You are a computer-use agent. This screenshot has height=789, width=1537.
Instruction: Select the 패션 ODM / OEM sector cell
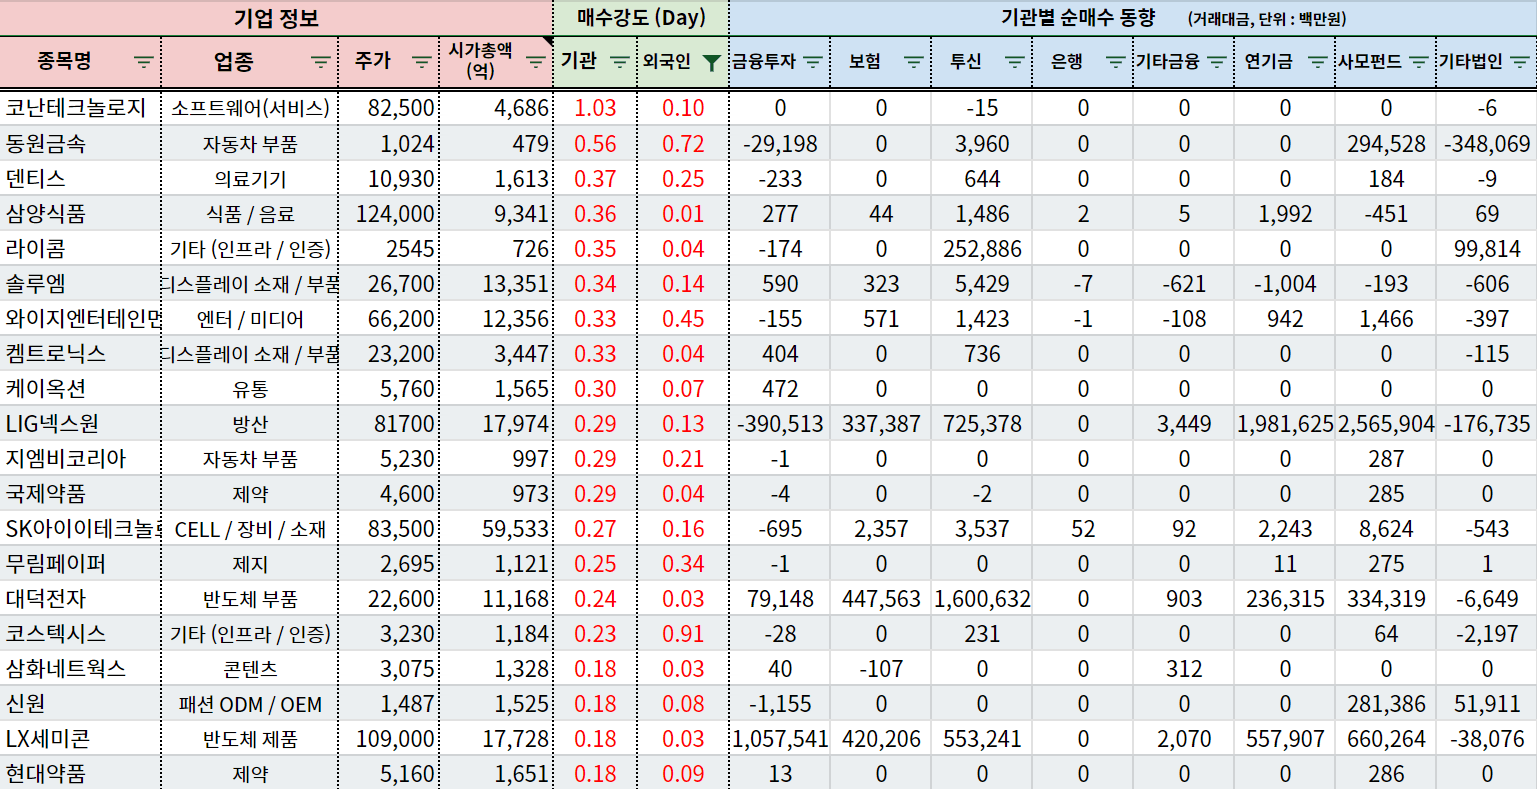pos(250,703)
